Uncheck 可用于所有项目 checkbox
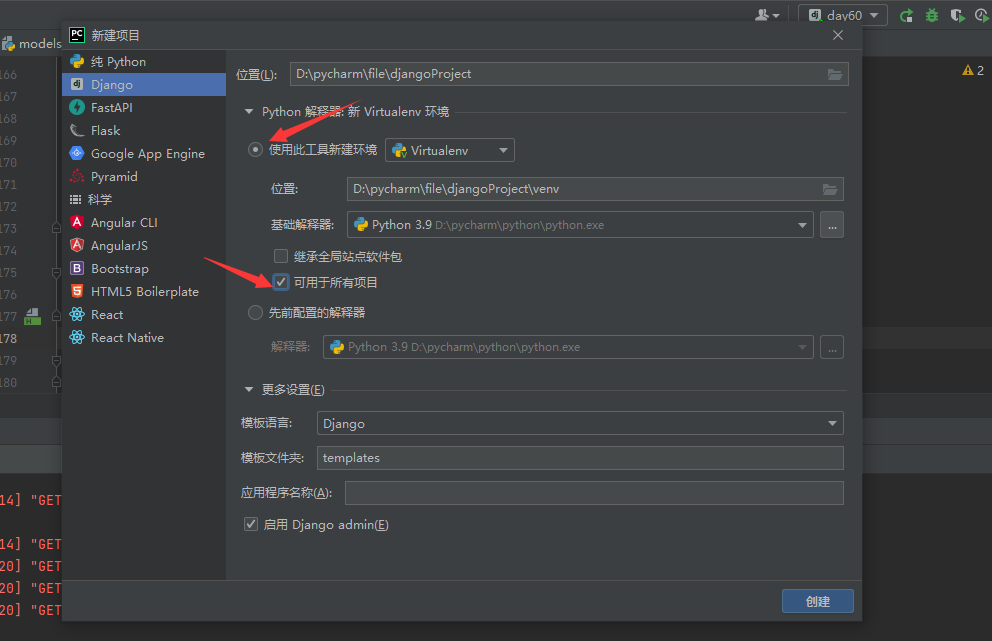 281,282
